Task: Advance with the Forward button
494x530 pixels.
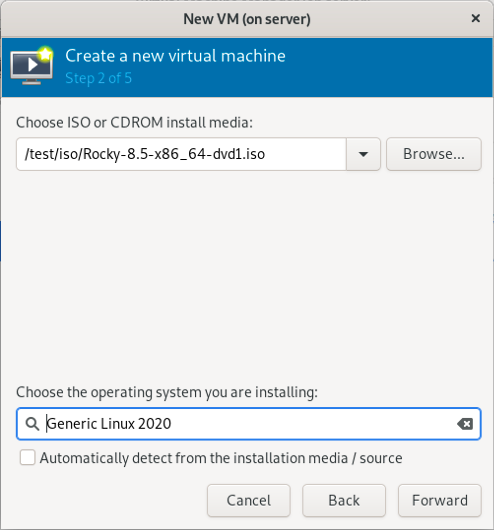Action: click(440, 501)
